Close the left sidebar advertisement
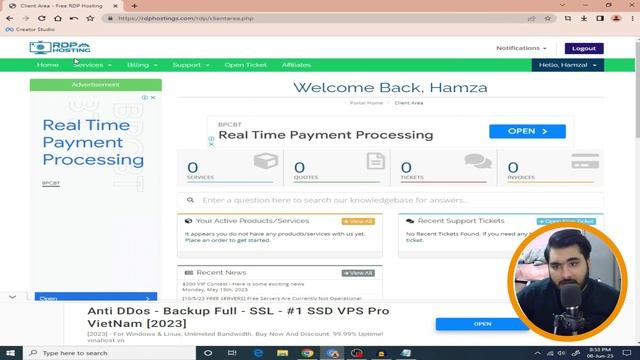640x360 pixels. pos(153,98)
